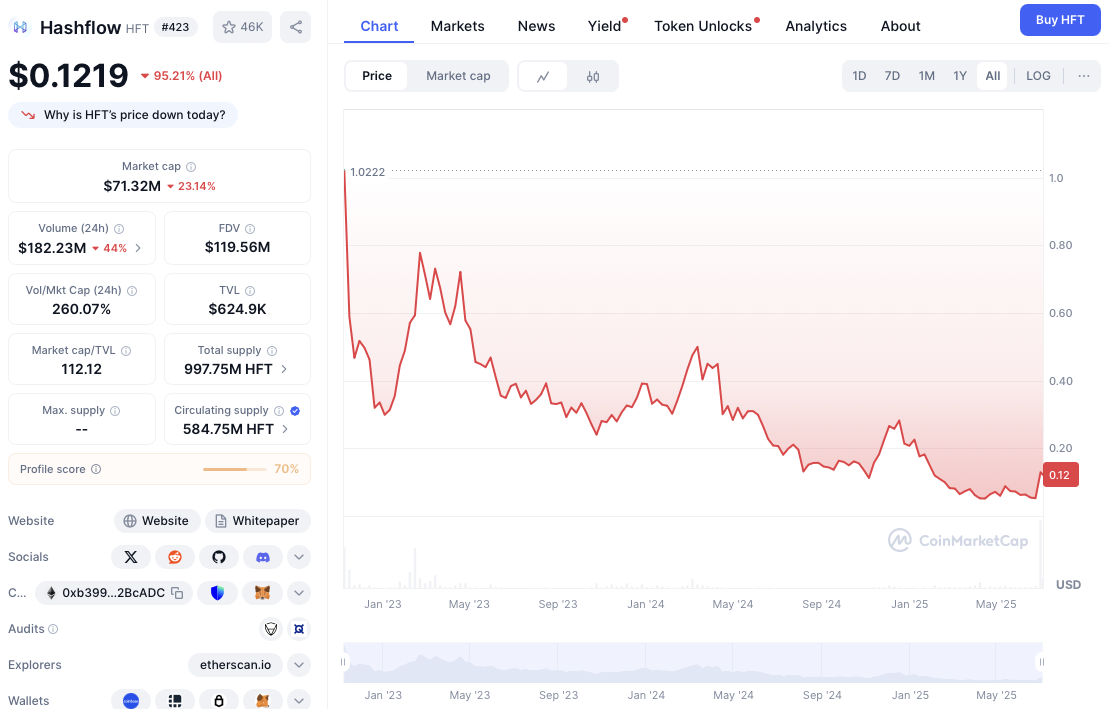1109x709 pixels.
Task: Toggle LOG scale on chart
Action: 1038,76
